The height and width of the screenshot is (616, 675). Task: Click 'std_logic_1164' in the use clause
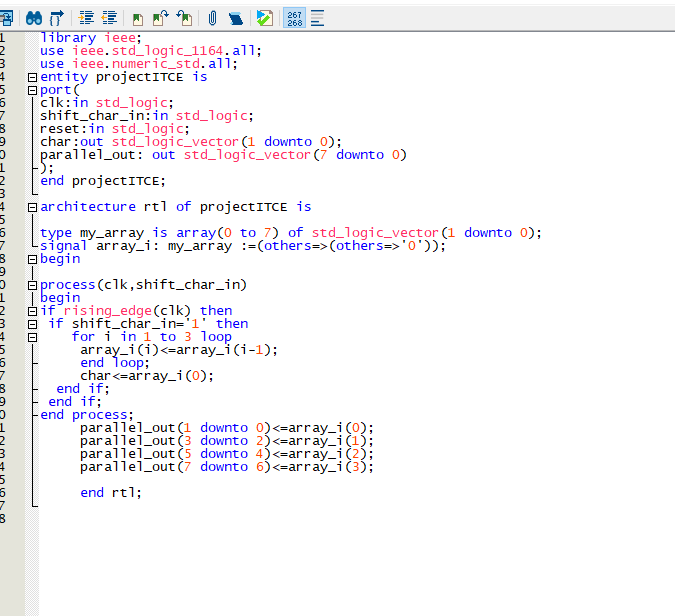167,51
